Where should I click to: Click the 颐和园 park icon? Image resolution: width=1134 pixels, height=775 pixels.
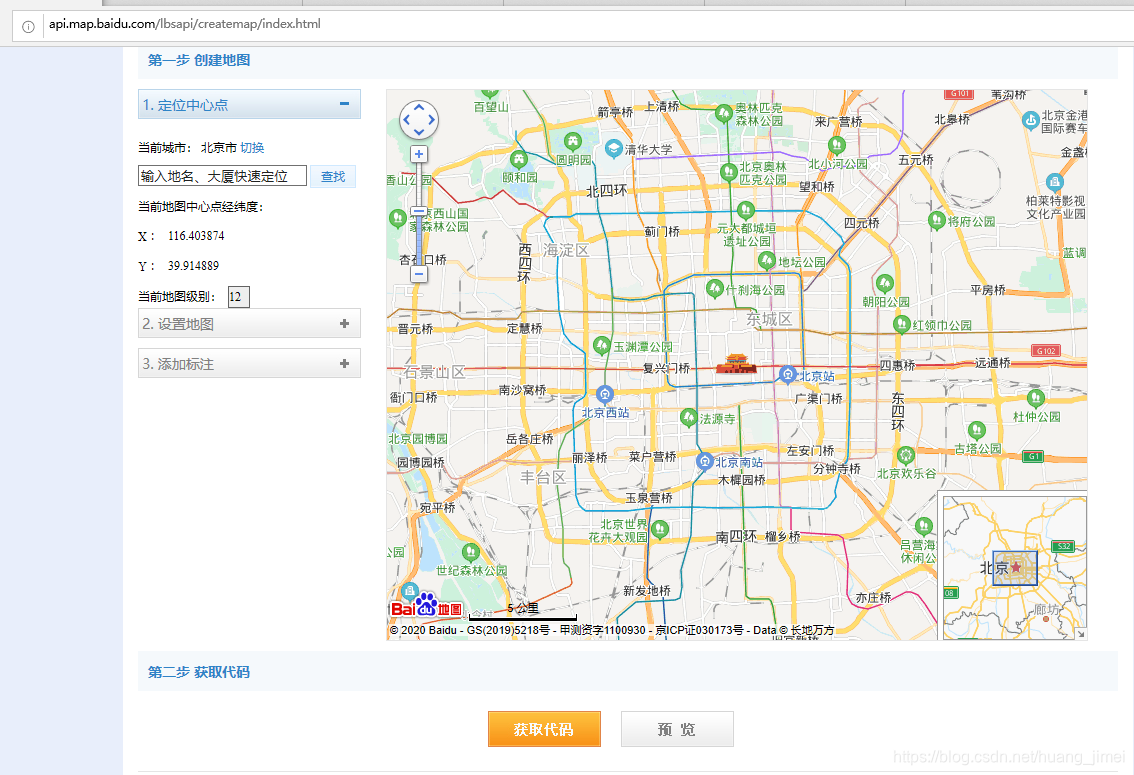tap(519, 160)
